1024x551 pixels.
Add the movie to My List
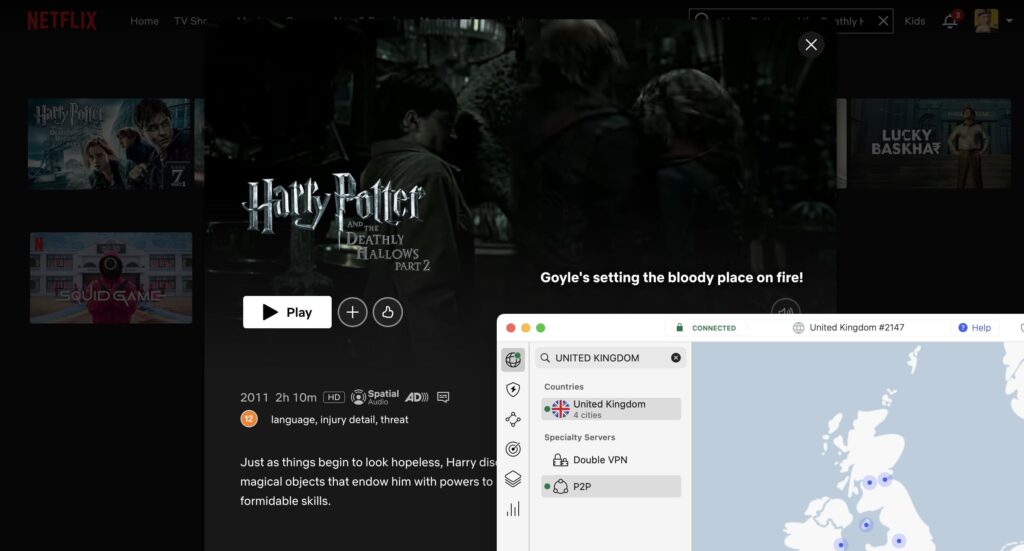pyautogui.click(x=353, y=312)
